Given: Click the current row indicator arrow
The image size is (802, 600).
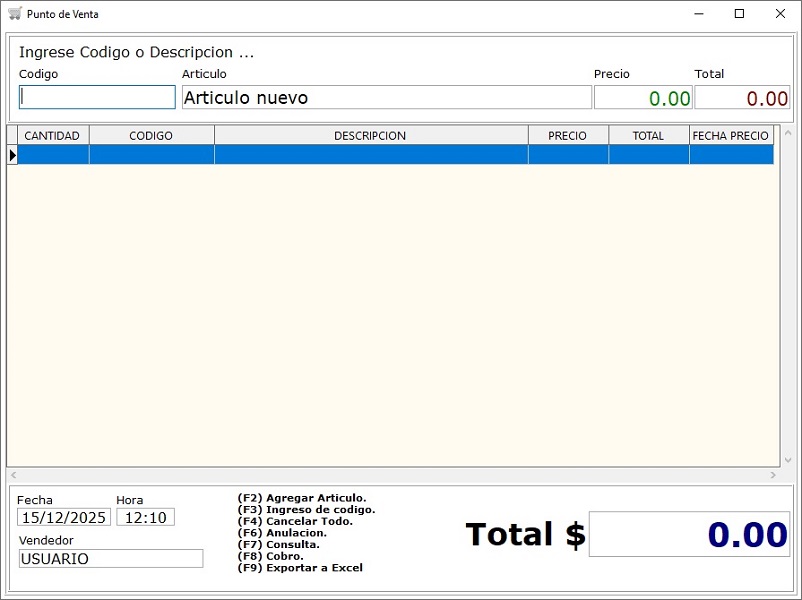Looking at the screenshot, I should tap(12, 155).
